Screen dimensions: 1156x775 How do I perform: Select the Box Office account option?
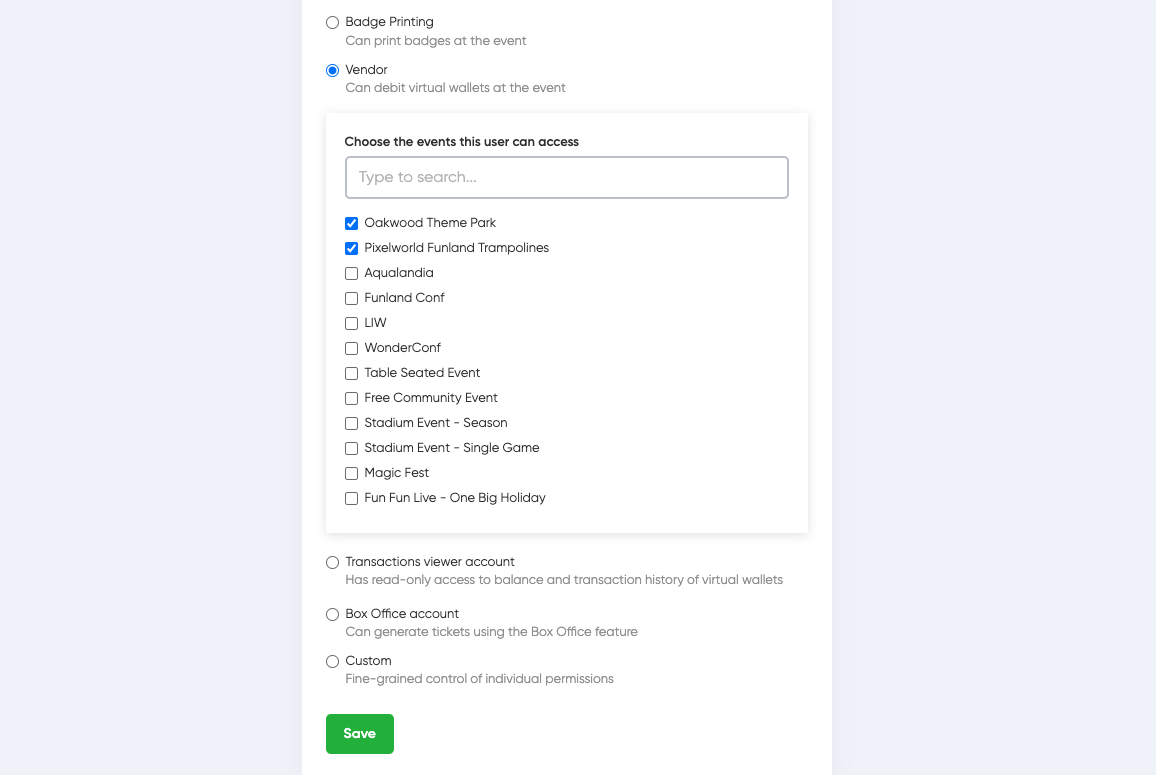(332, 614)
